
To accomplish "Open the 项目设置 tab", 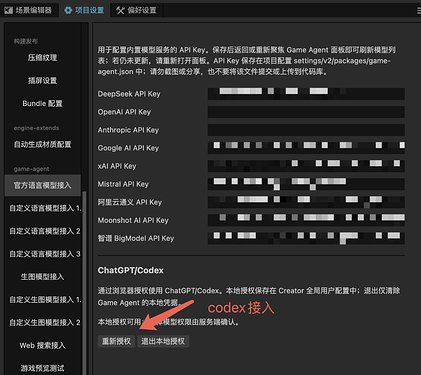I will point(85,10).
